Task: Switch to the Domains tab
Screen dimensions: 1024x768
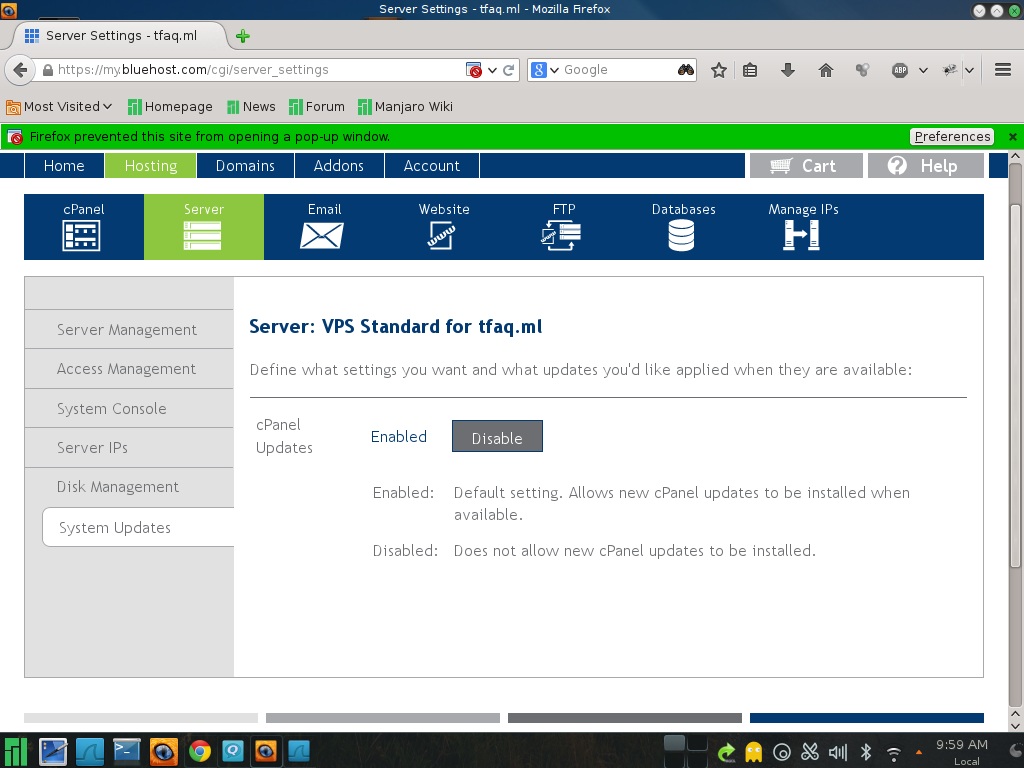Action: (x=245, y=166)
